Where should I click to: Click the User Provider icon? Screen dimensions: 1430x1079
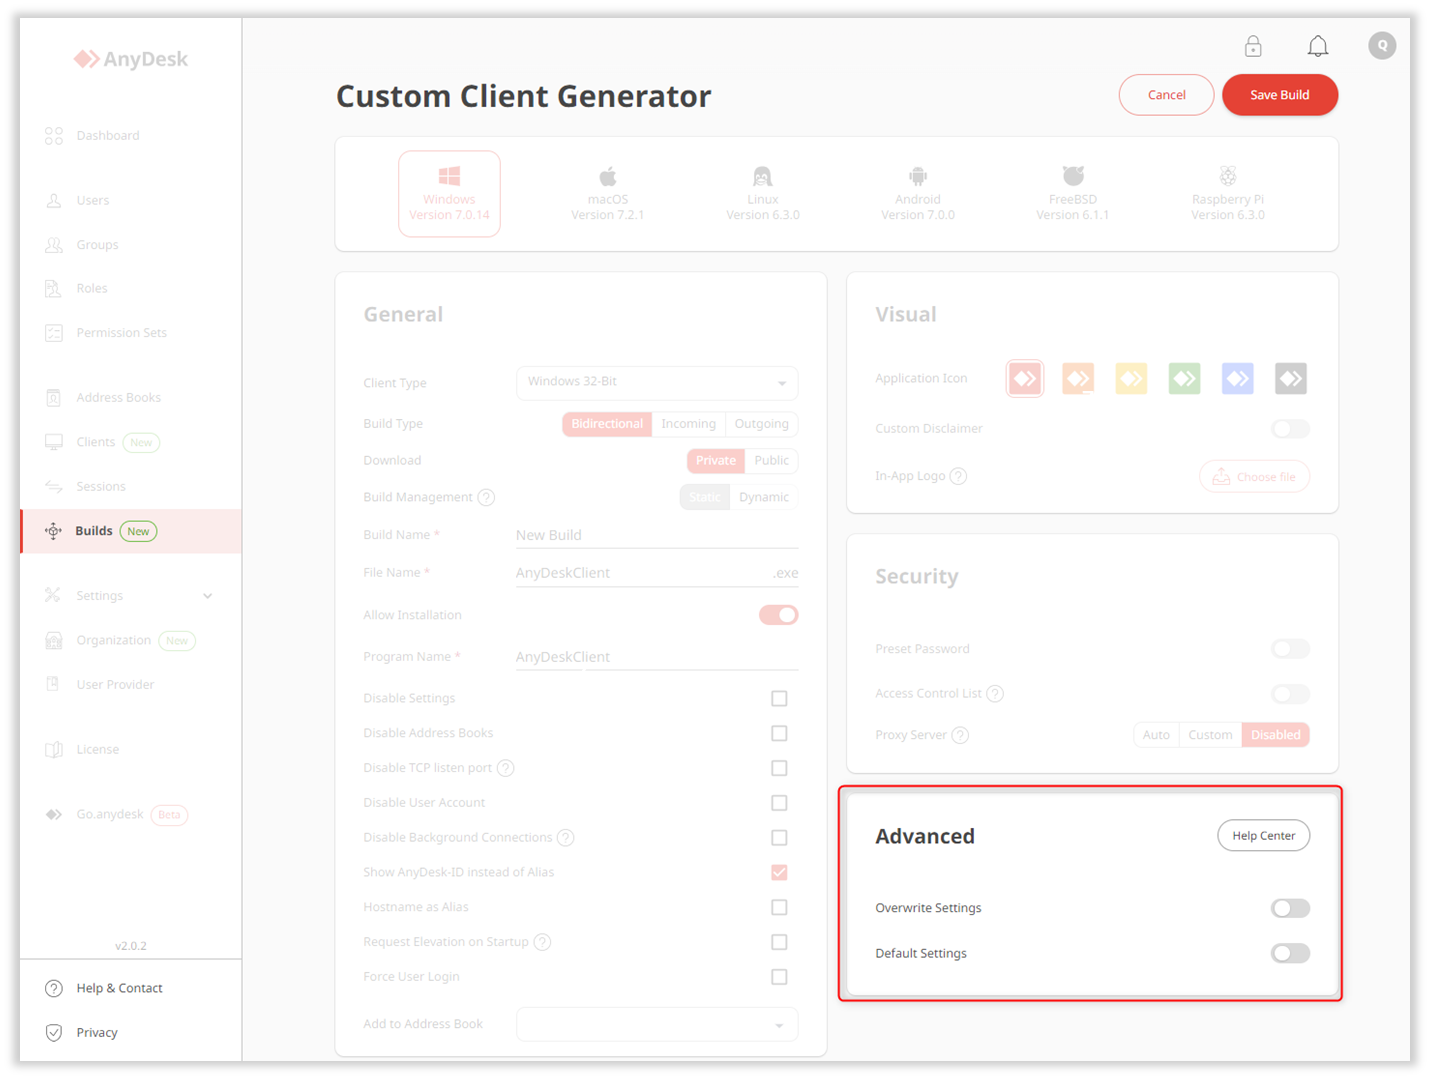pos(54,684)
